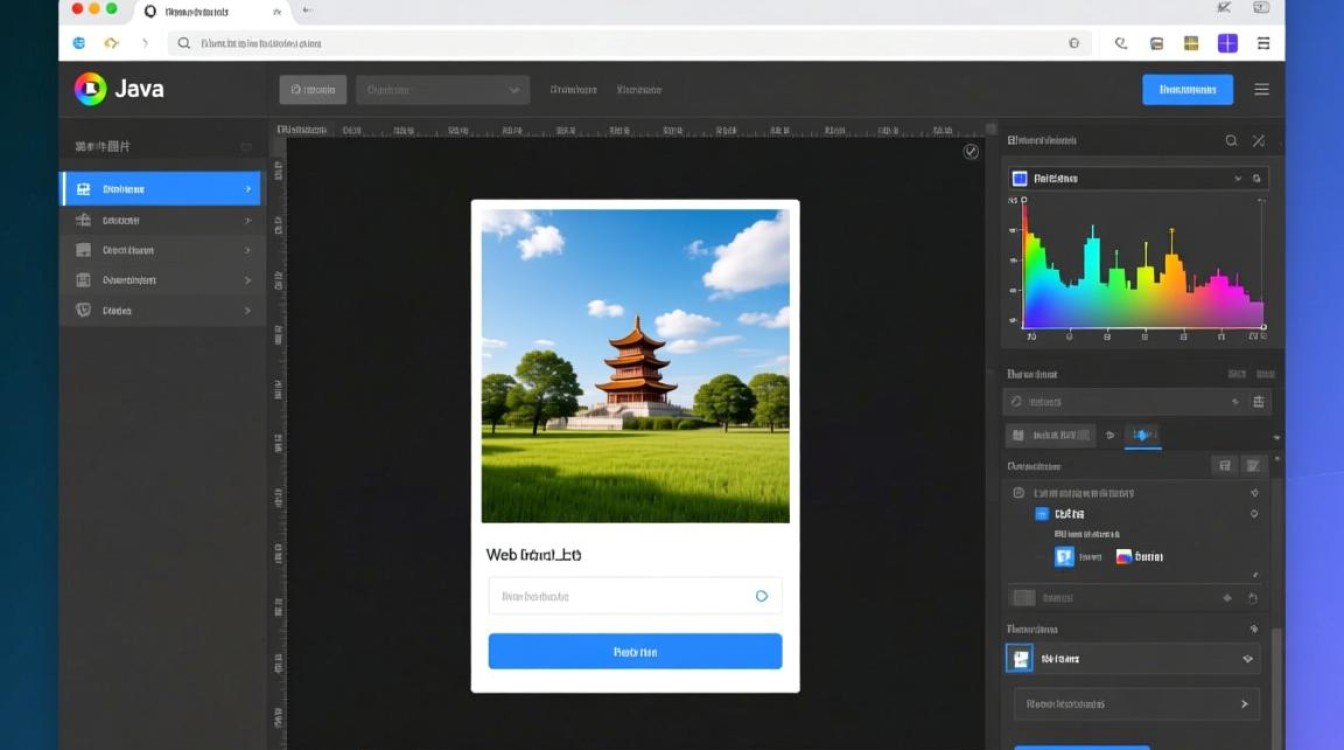Click the purple grid extension icon
Viewport: 1344px width, 750px height.
pyautogui.click(x=1227, y=43)
